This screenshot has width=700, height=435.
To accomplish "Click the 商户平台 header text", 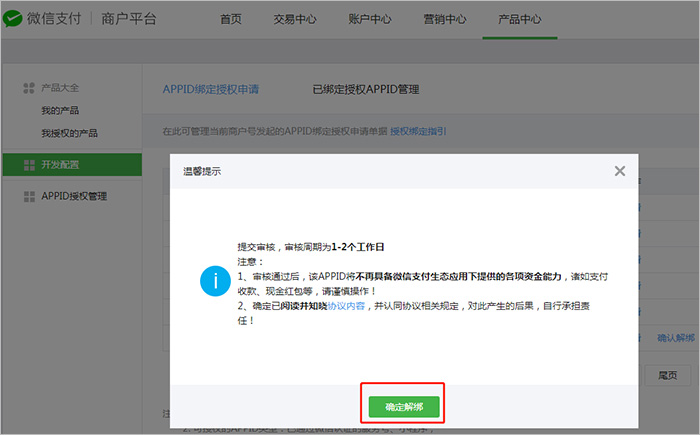I will pos(129,19).
